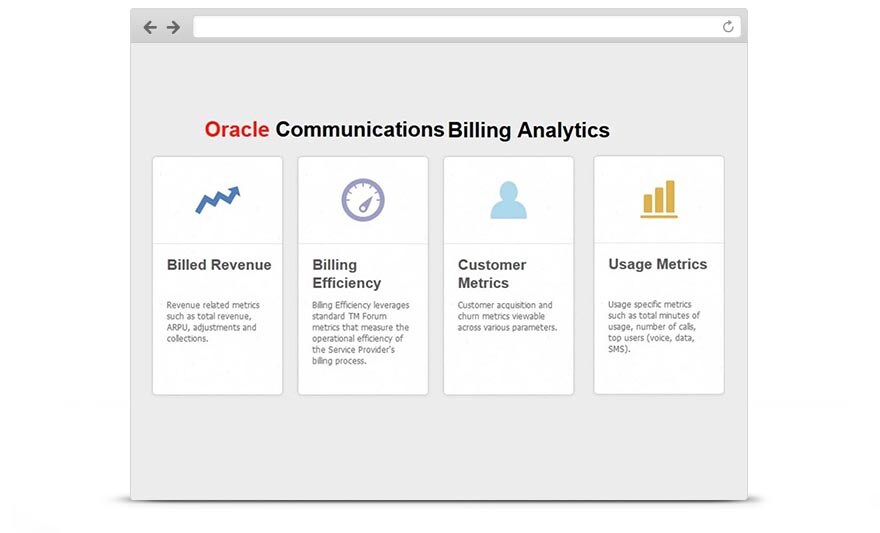Image resolution: width=880 pixels, height=533 pixels.
Task: Click the reload page icon
Action: 728,27
